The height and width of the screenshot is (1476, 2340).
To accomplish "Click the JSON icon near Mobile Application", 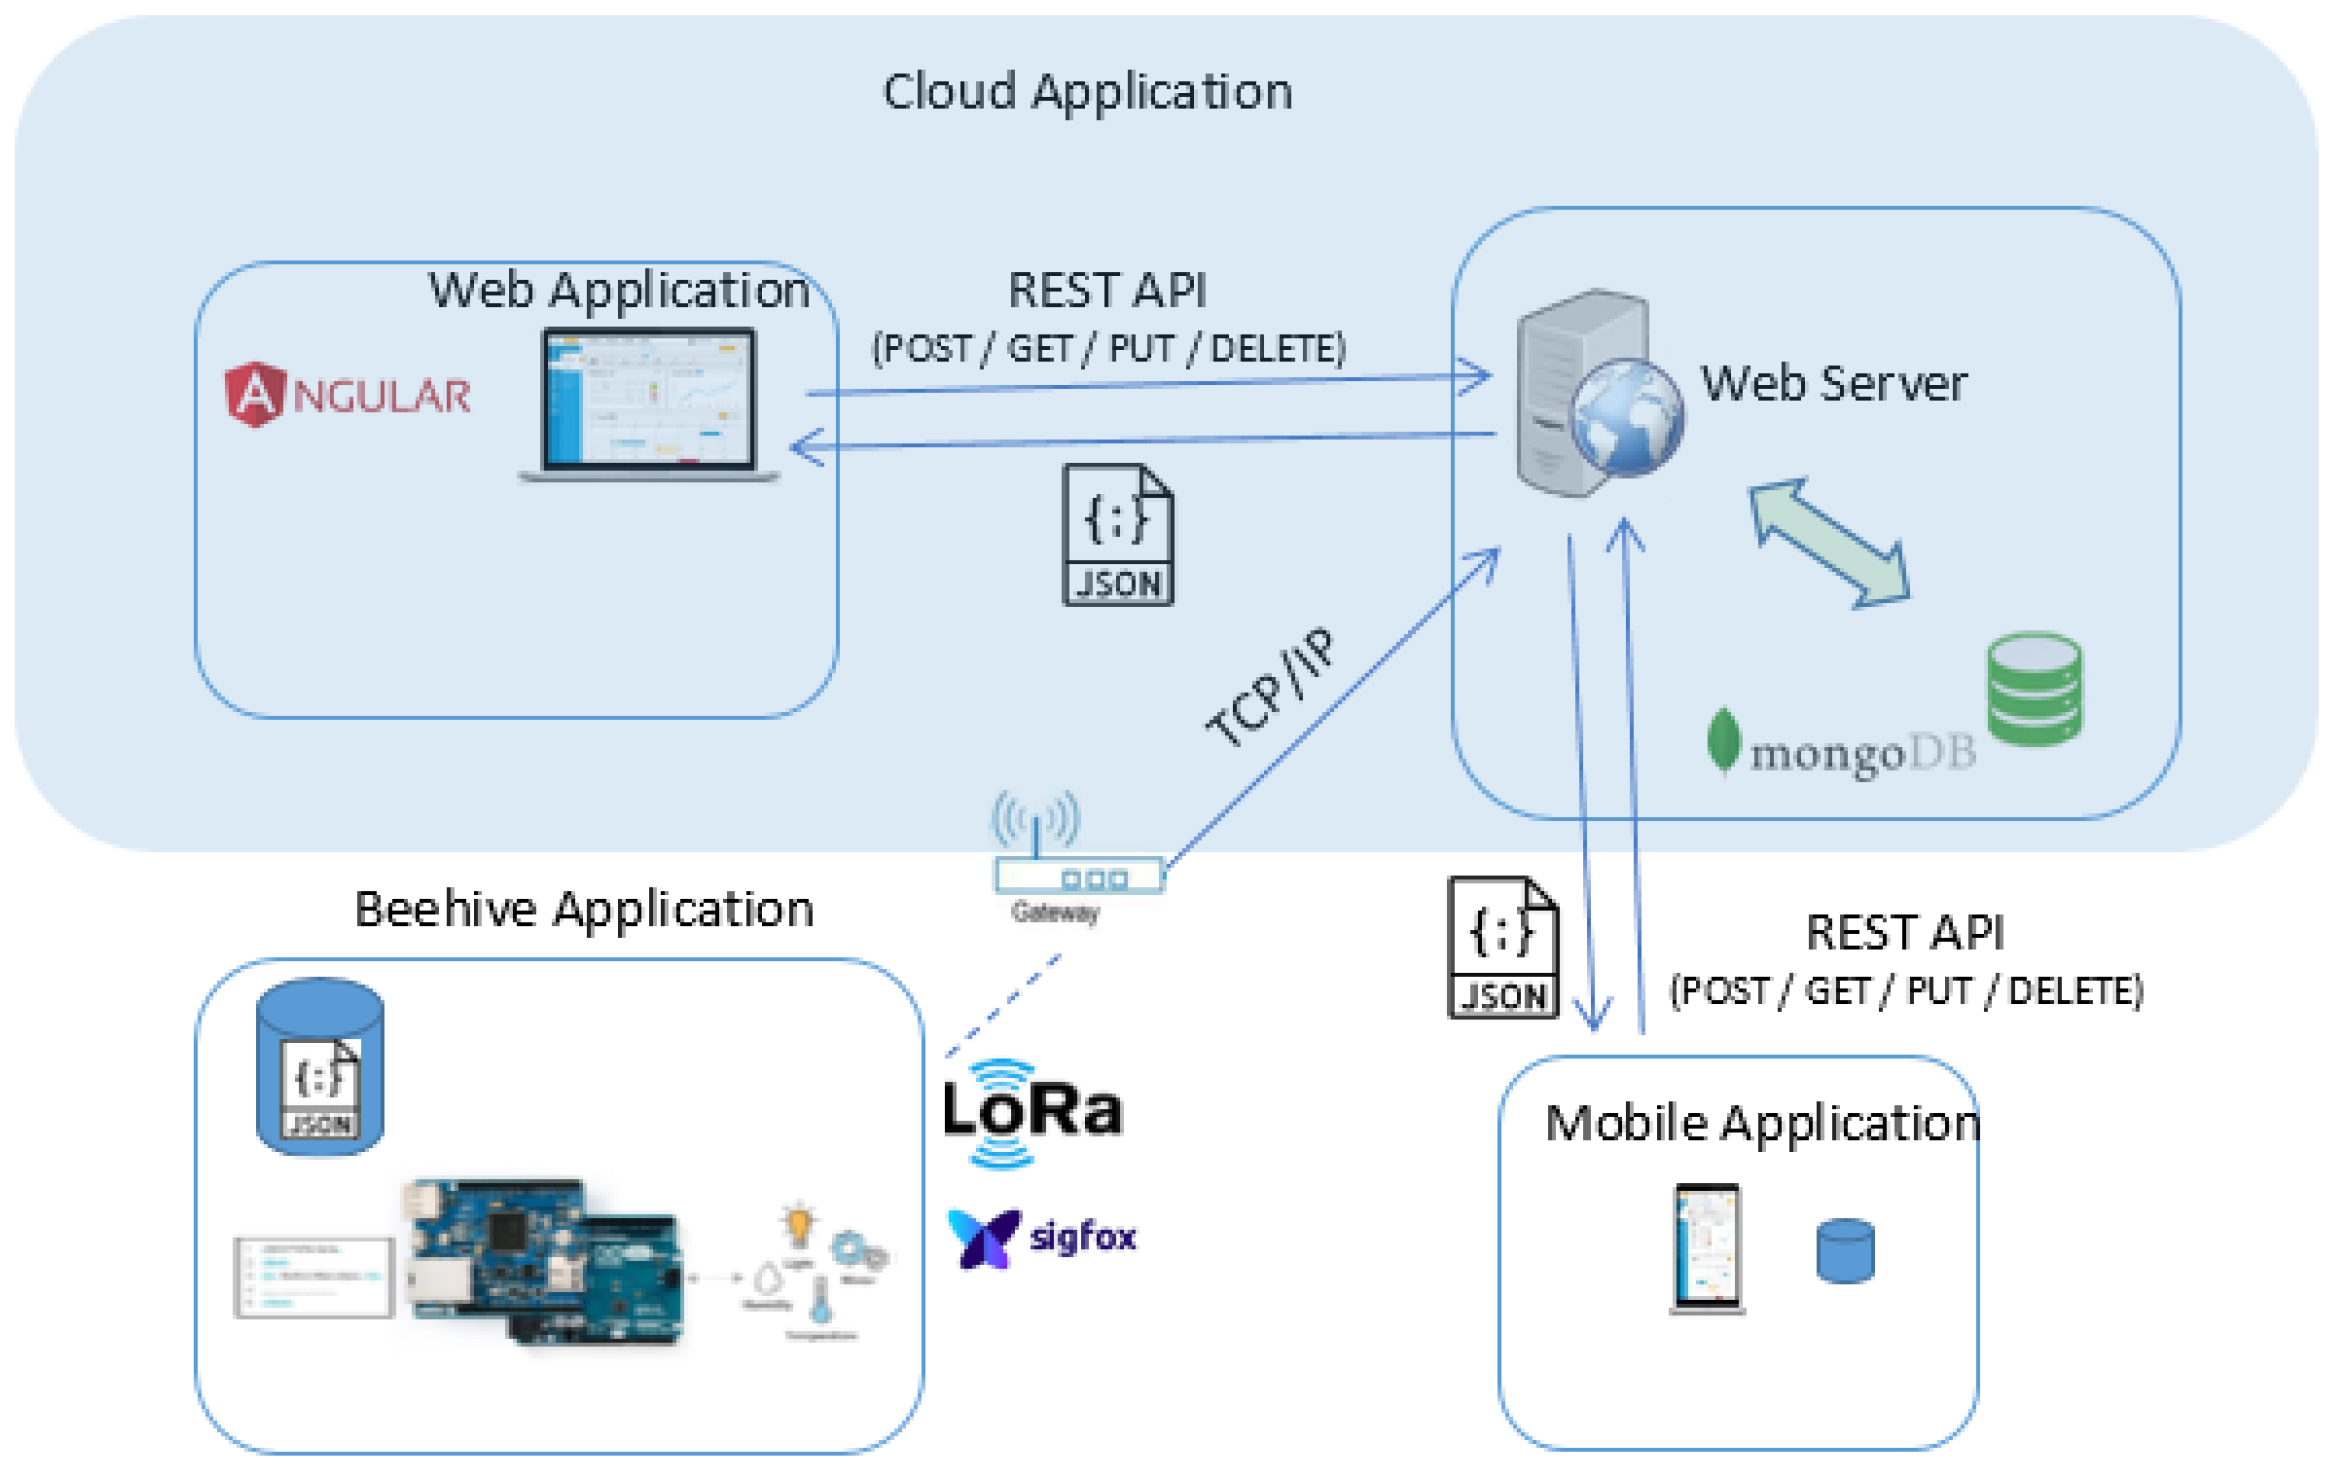I will 1503,948.
